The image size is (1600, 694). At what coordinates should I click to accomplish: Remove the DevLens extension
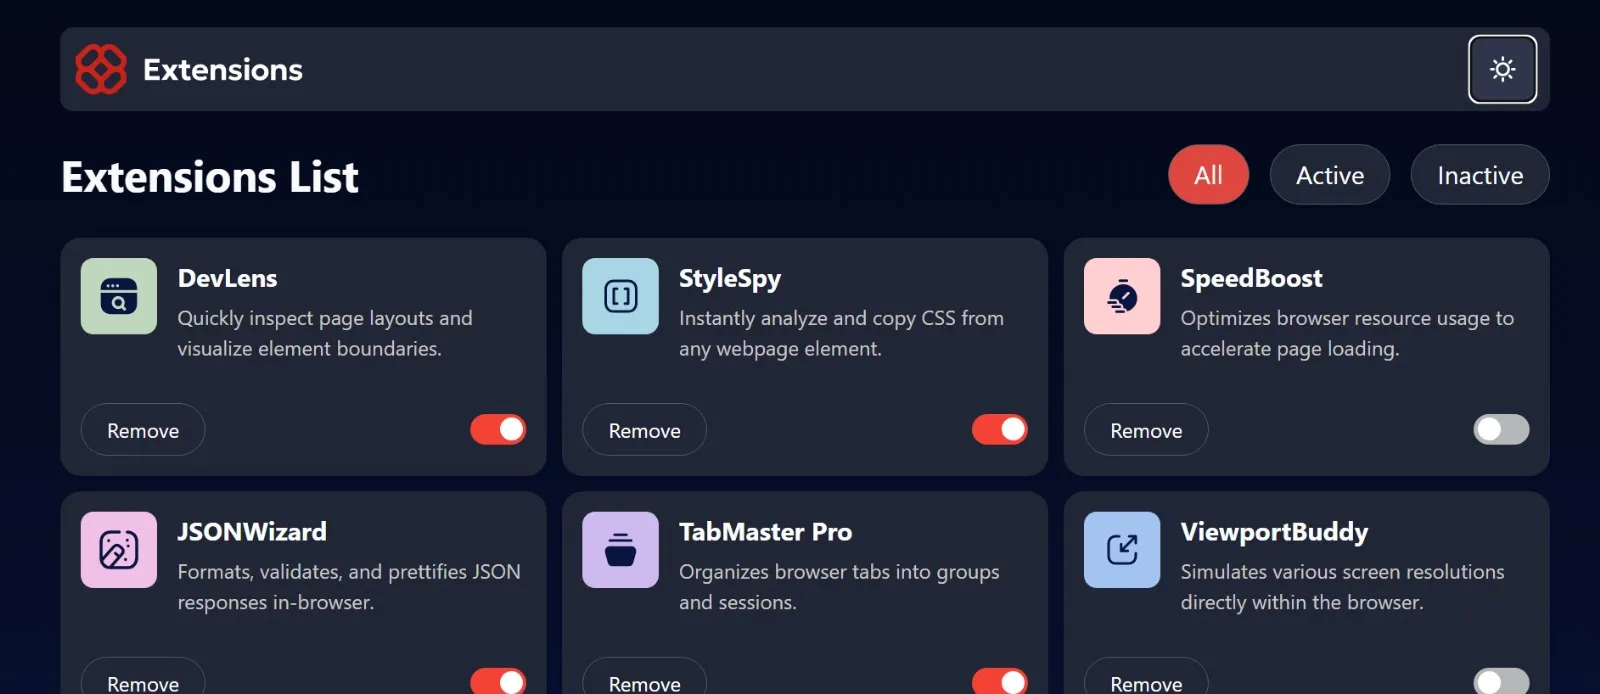(x=143, y=430)
